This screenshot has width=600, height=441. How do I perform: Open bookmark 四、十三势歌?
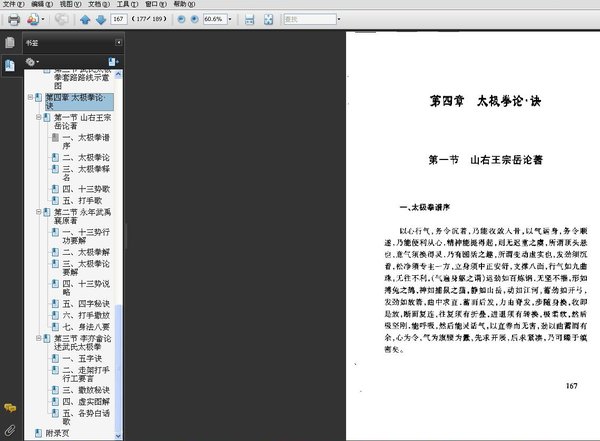click(86, 189)
